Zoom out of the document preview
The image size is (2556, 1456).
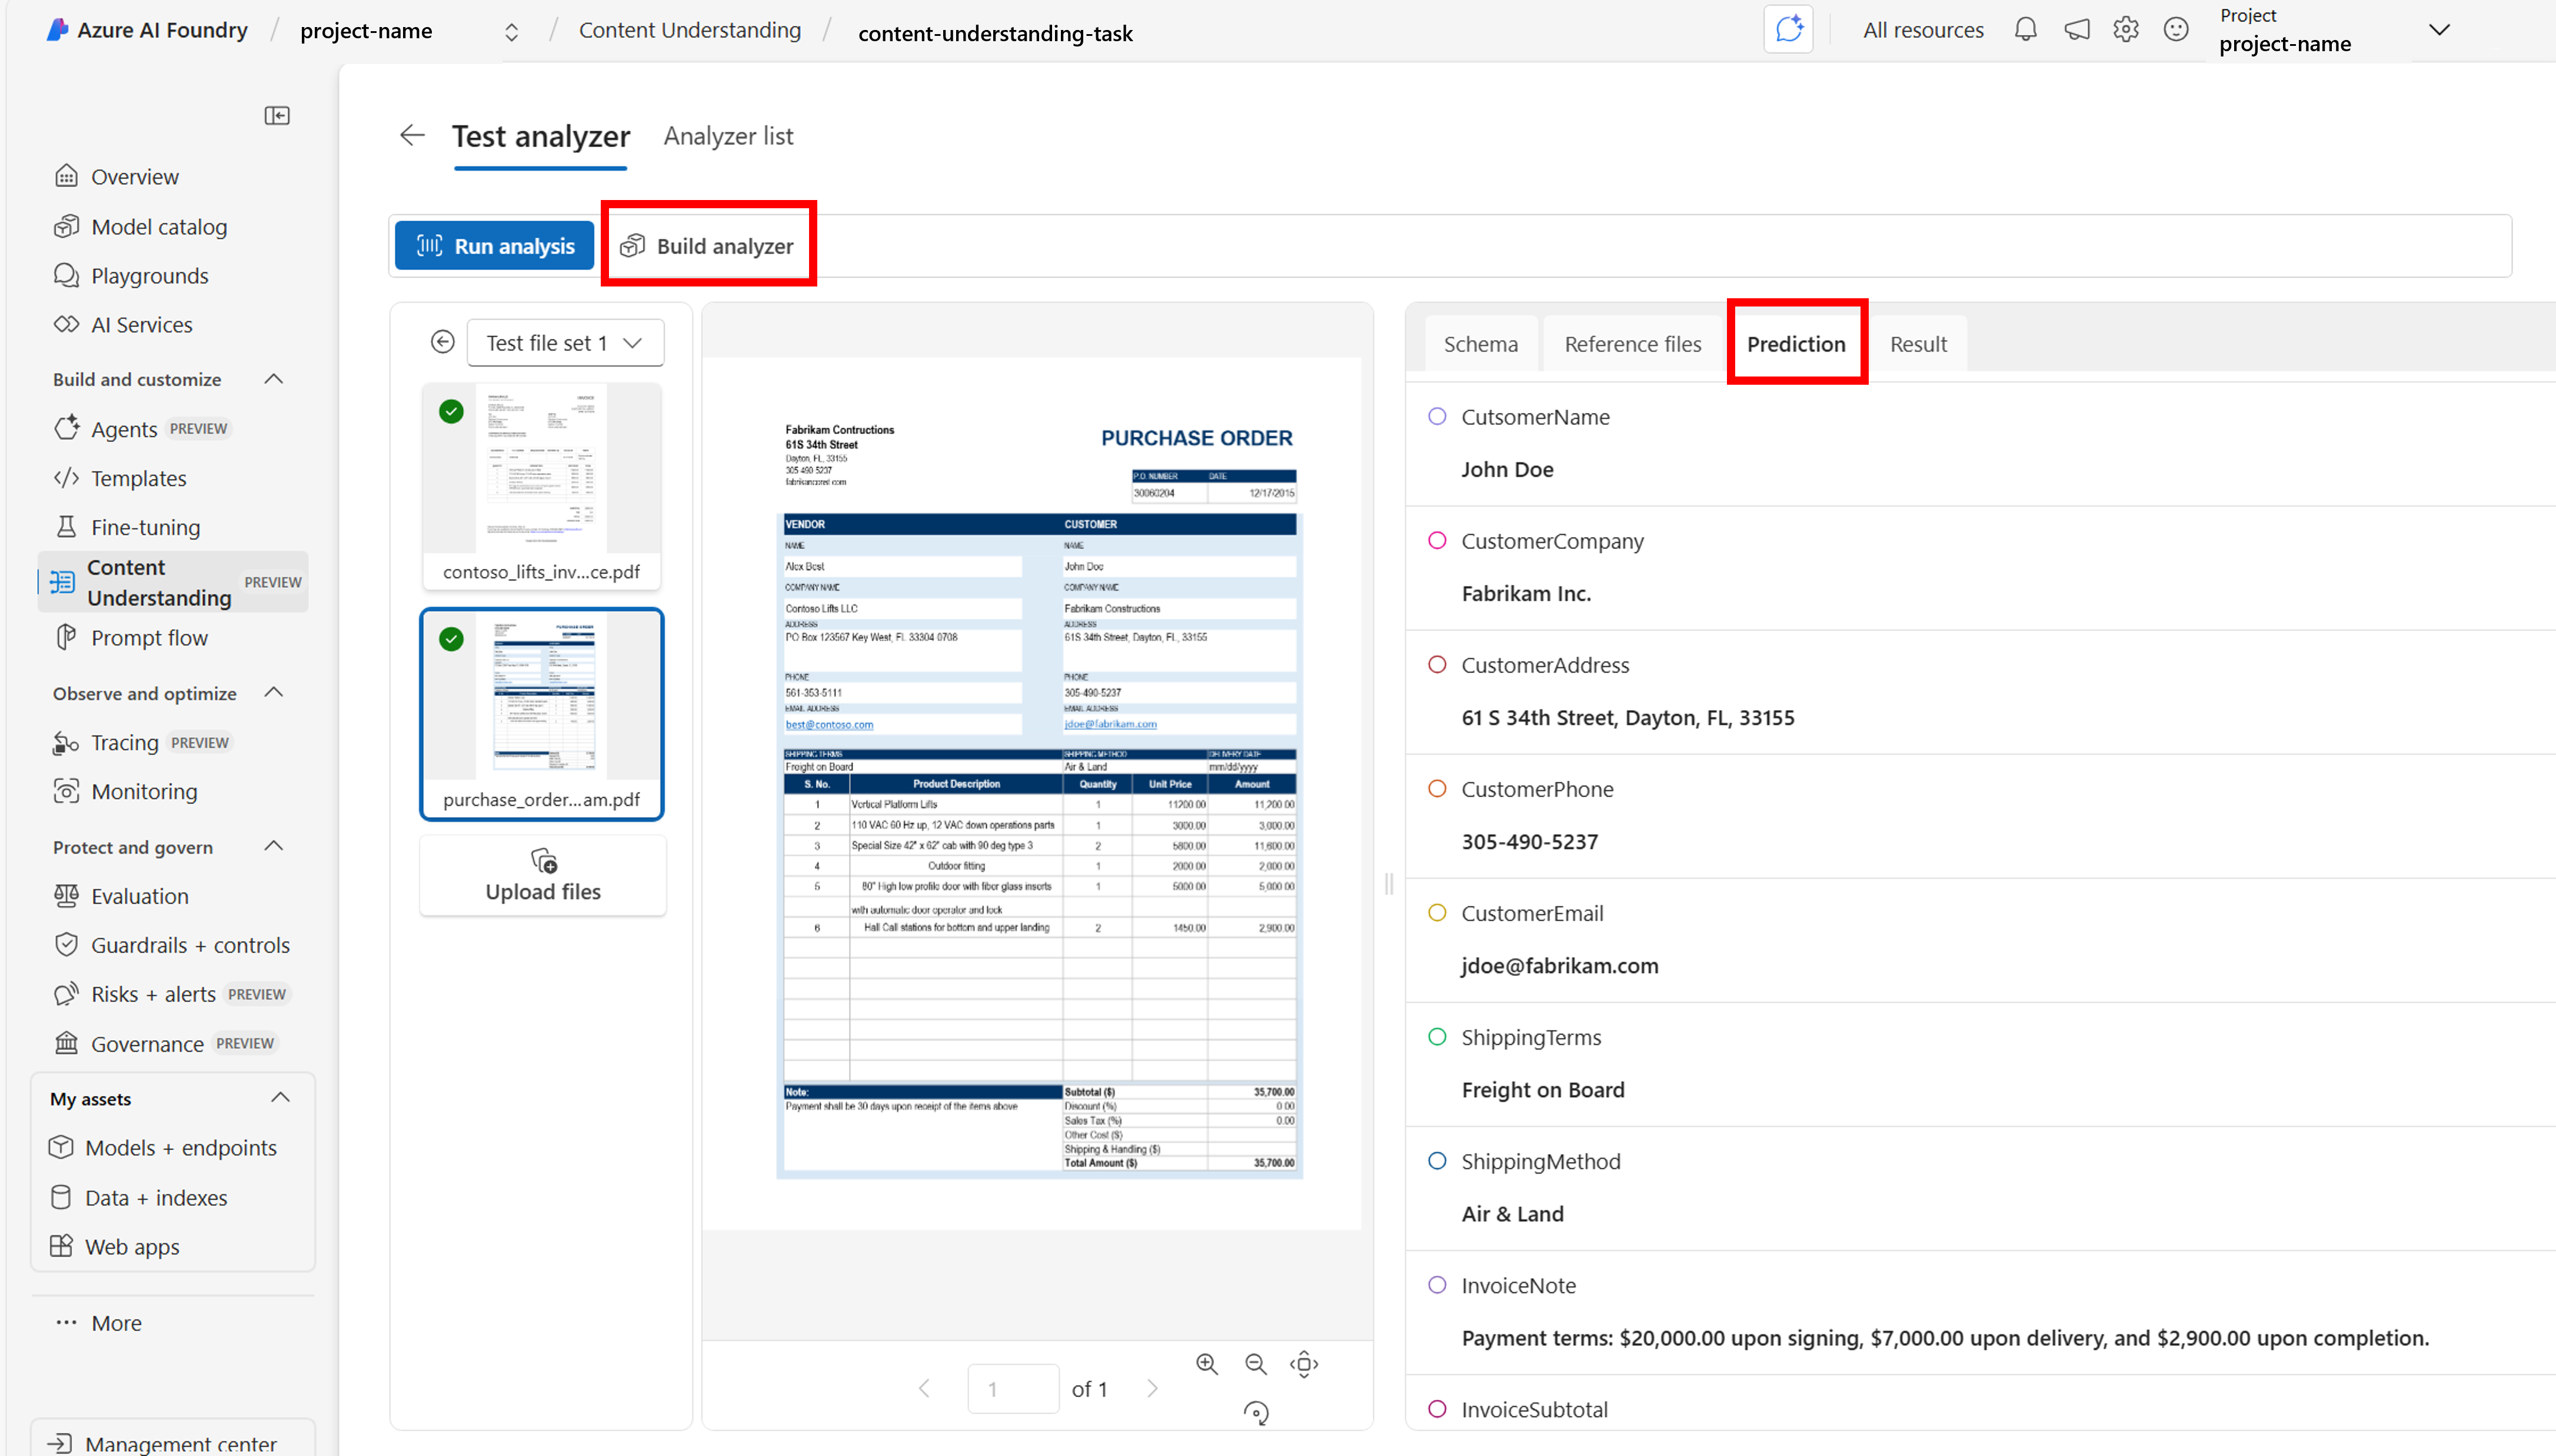[x=1256, y=1364]
